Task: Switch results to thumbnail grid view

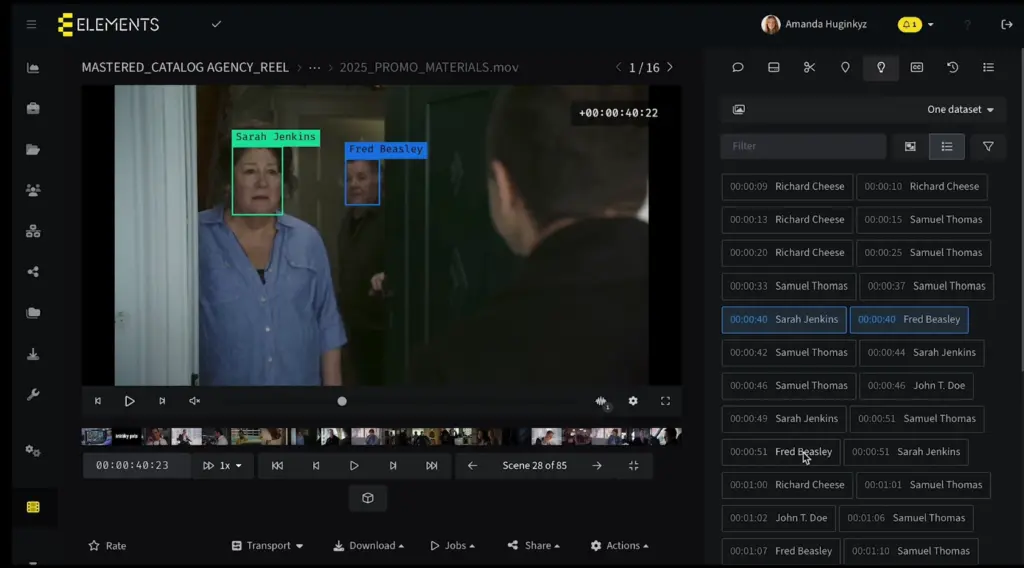Action: coord(910,147)
